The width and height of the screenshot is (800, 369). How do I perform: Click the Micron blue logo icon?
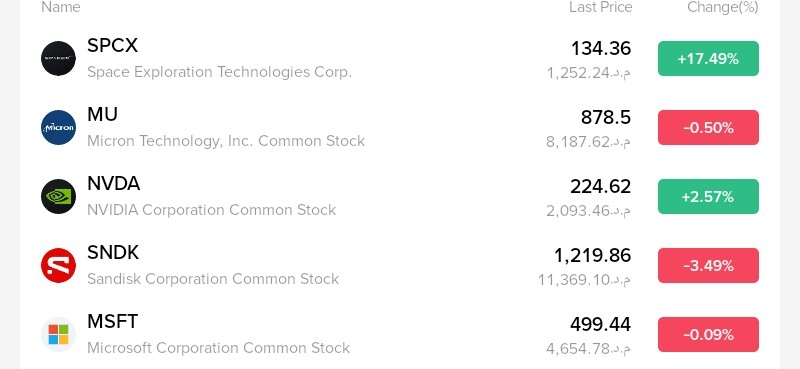tap(59, 127)
